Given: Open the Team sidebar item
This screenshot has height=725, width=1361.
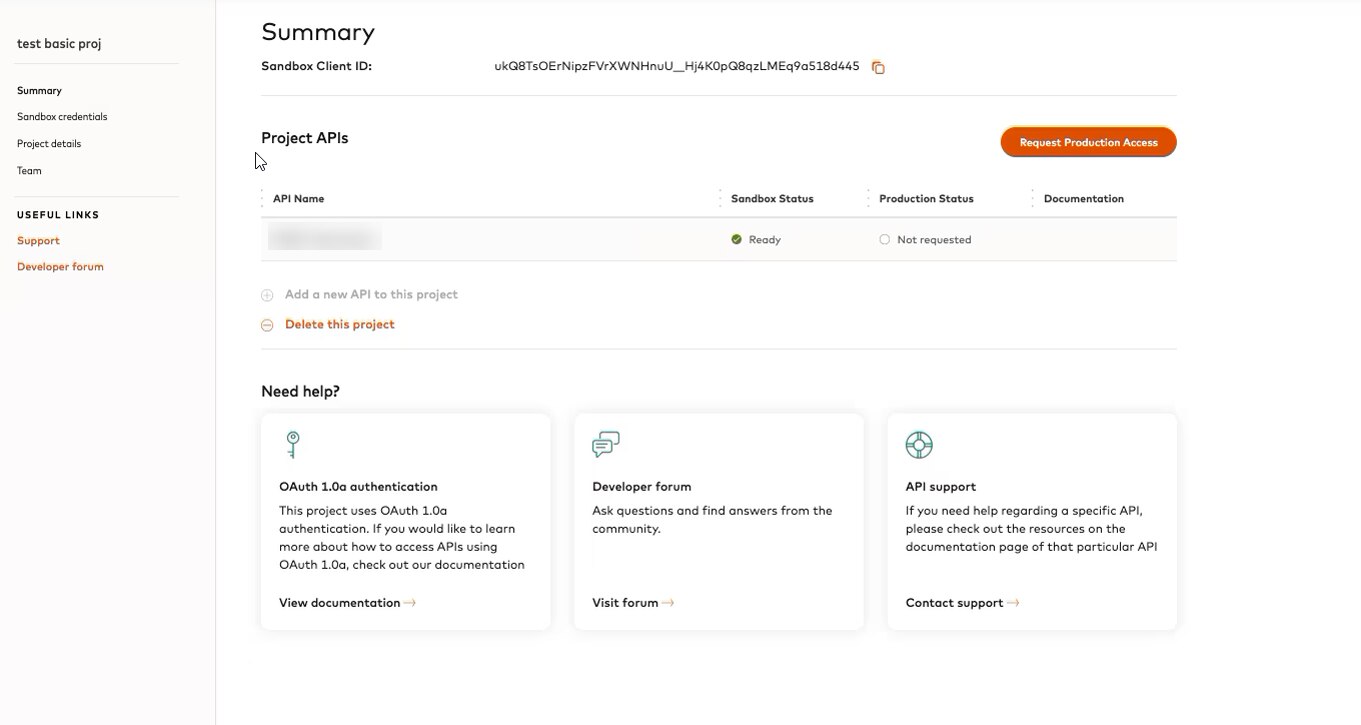Looking at the screenshot, I should [x=29, y=171].
